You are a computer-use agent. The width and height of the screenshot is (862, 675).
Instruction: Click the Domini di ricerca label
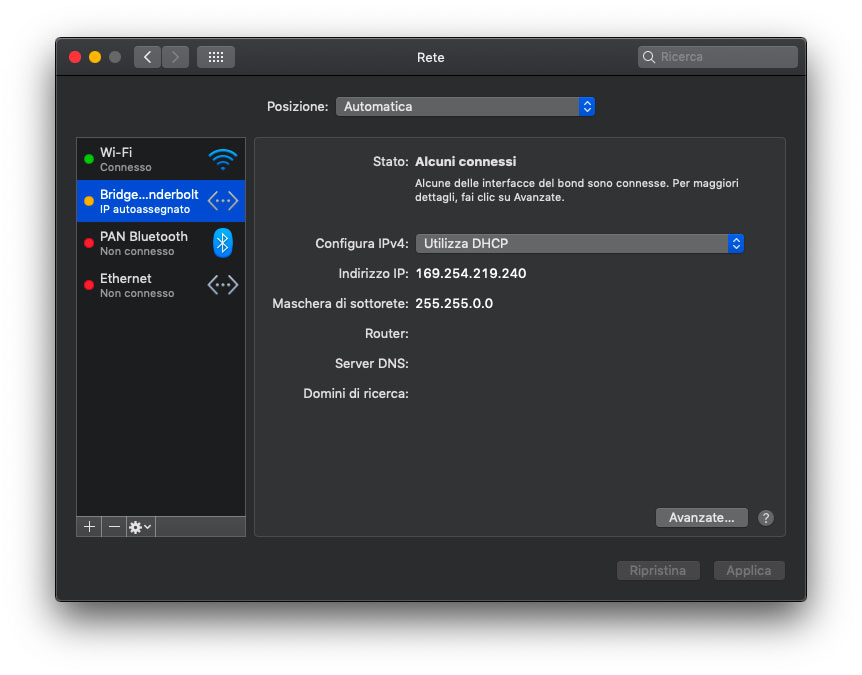(x=356, y=394)
